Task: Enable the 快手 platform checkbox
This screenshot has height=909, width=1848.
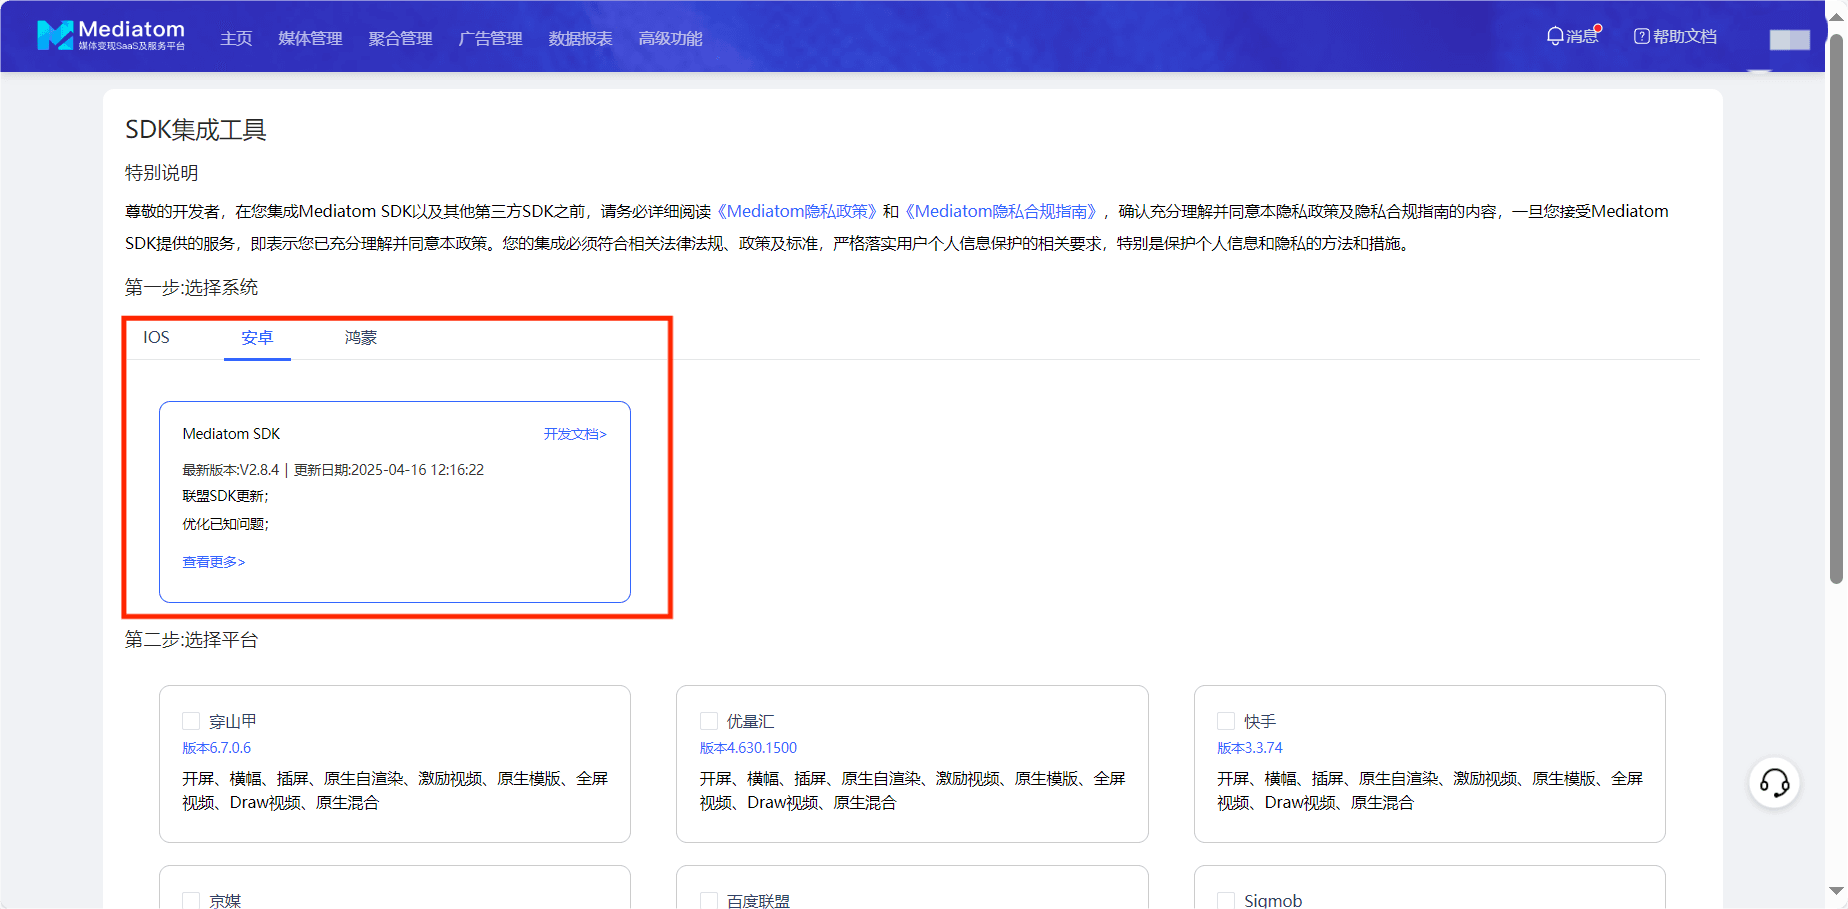Action: point(1226,721)
